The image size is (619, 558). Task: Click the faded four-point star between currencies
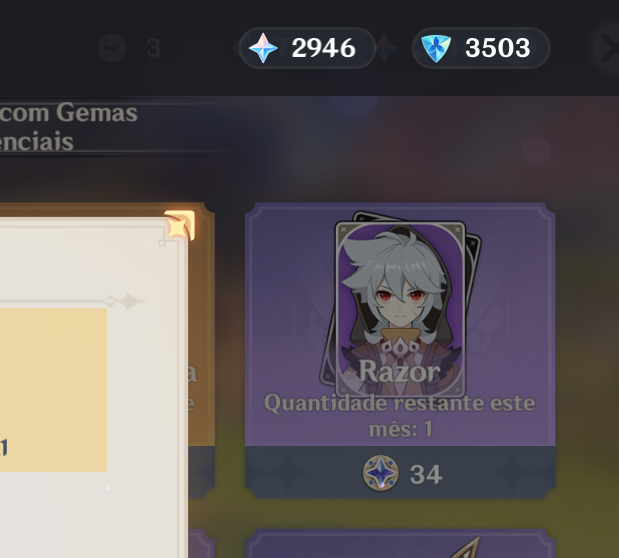[385, 48]
